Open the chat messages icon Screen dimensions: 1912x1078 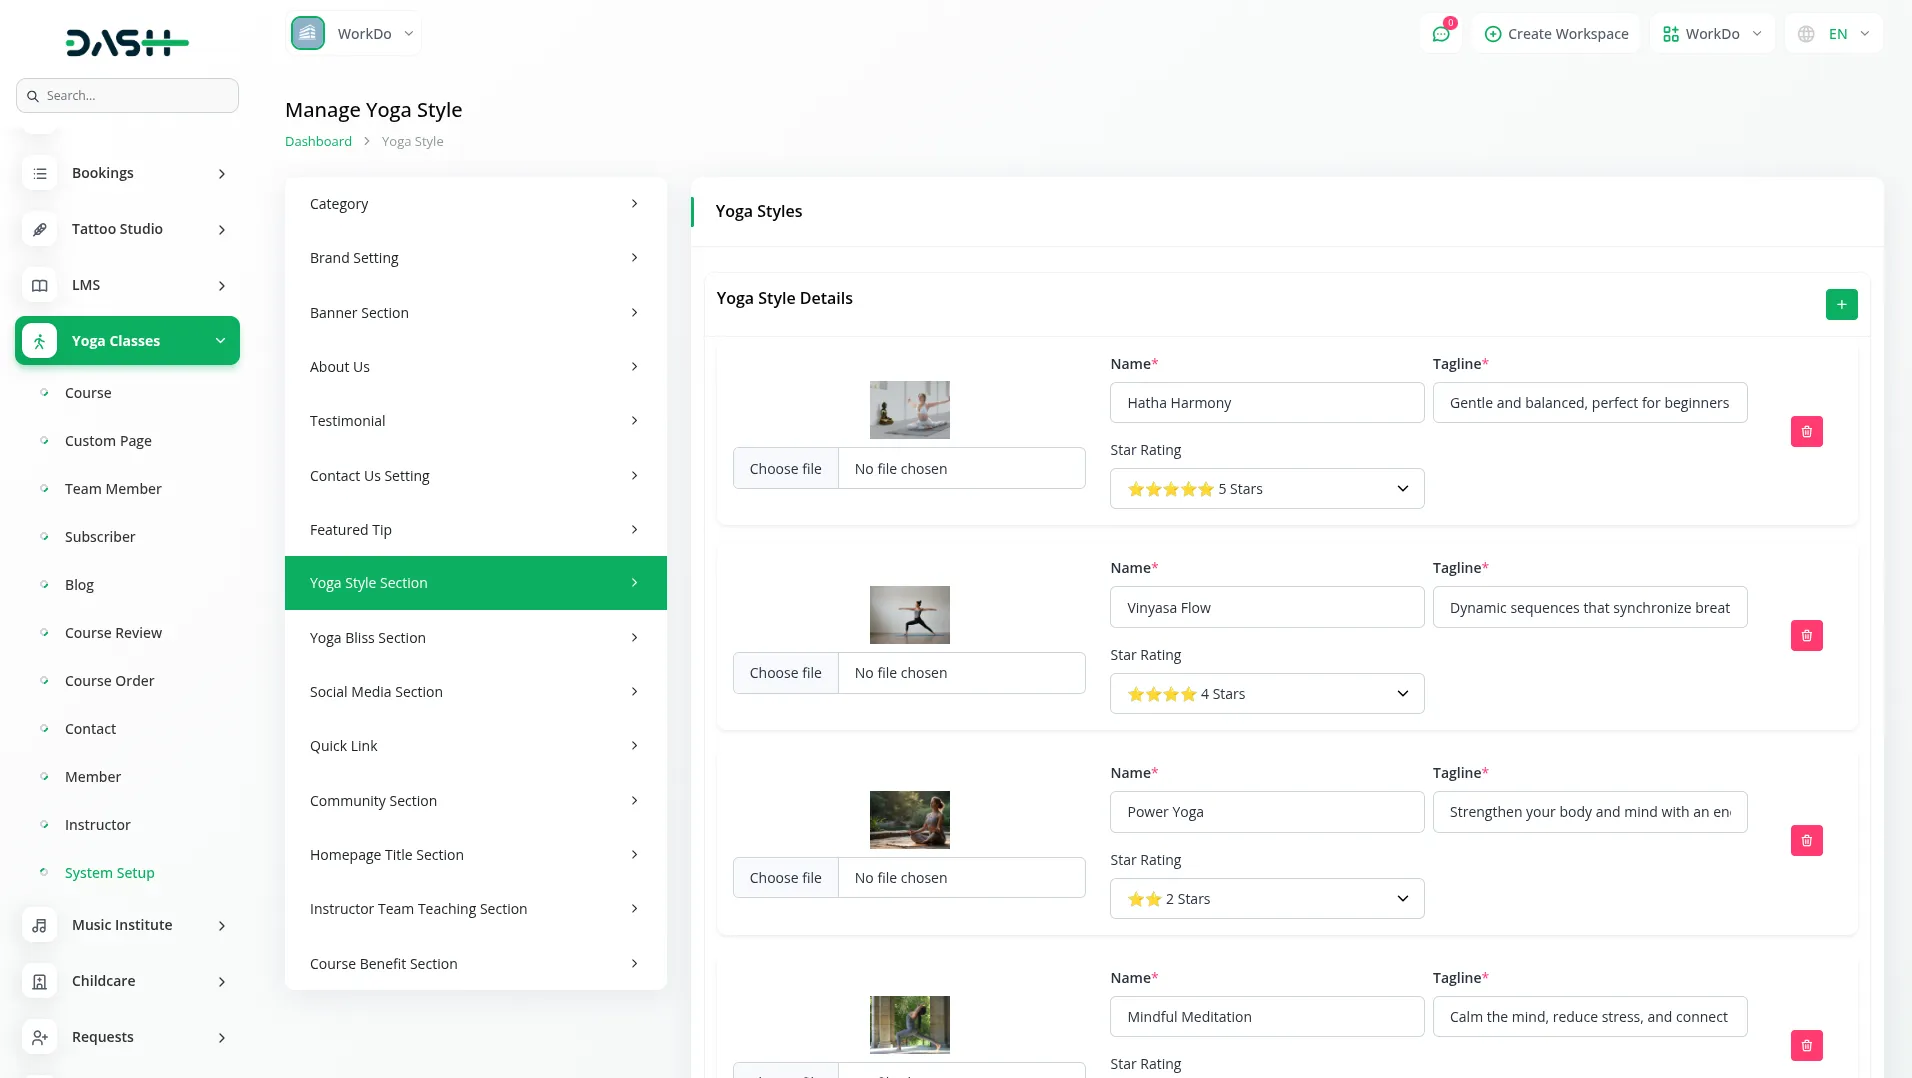[1441, 34]
